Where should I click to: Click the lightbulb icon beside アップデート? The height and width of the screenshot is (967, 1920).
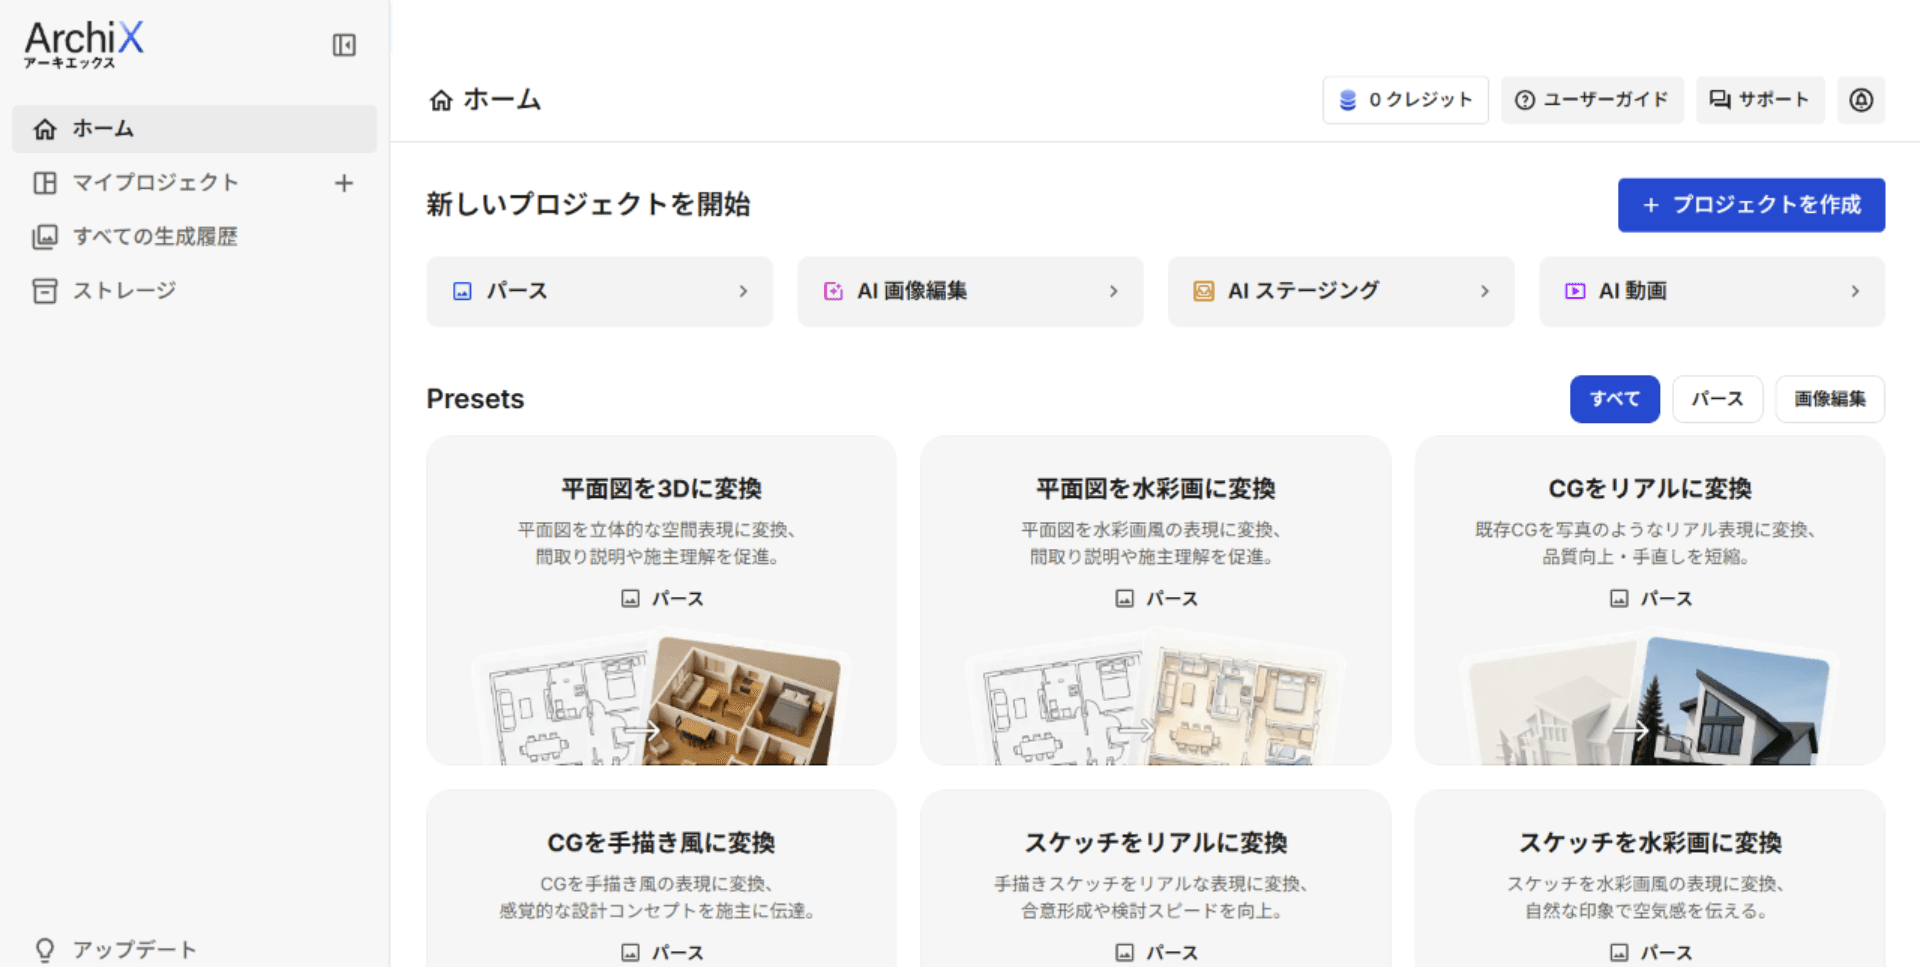pyautogui.click(x=45, y=950)
